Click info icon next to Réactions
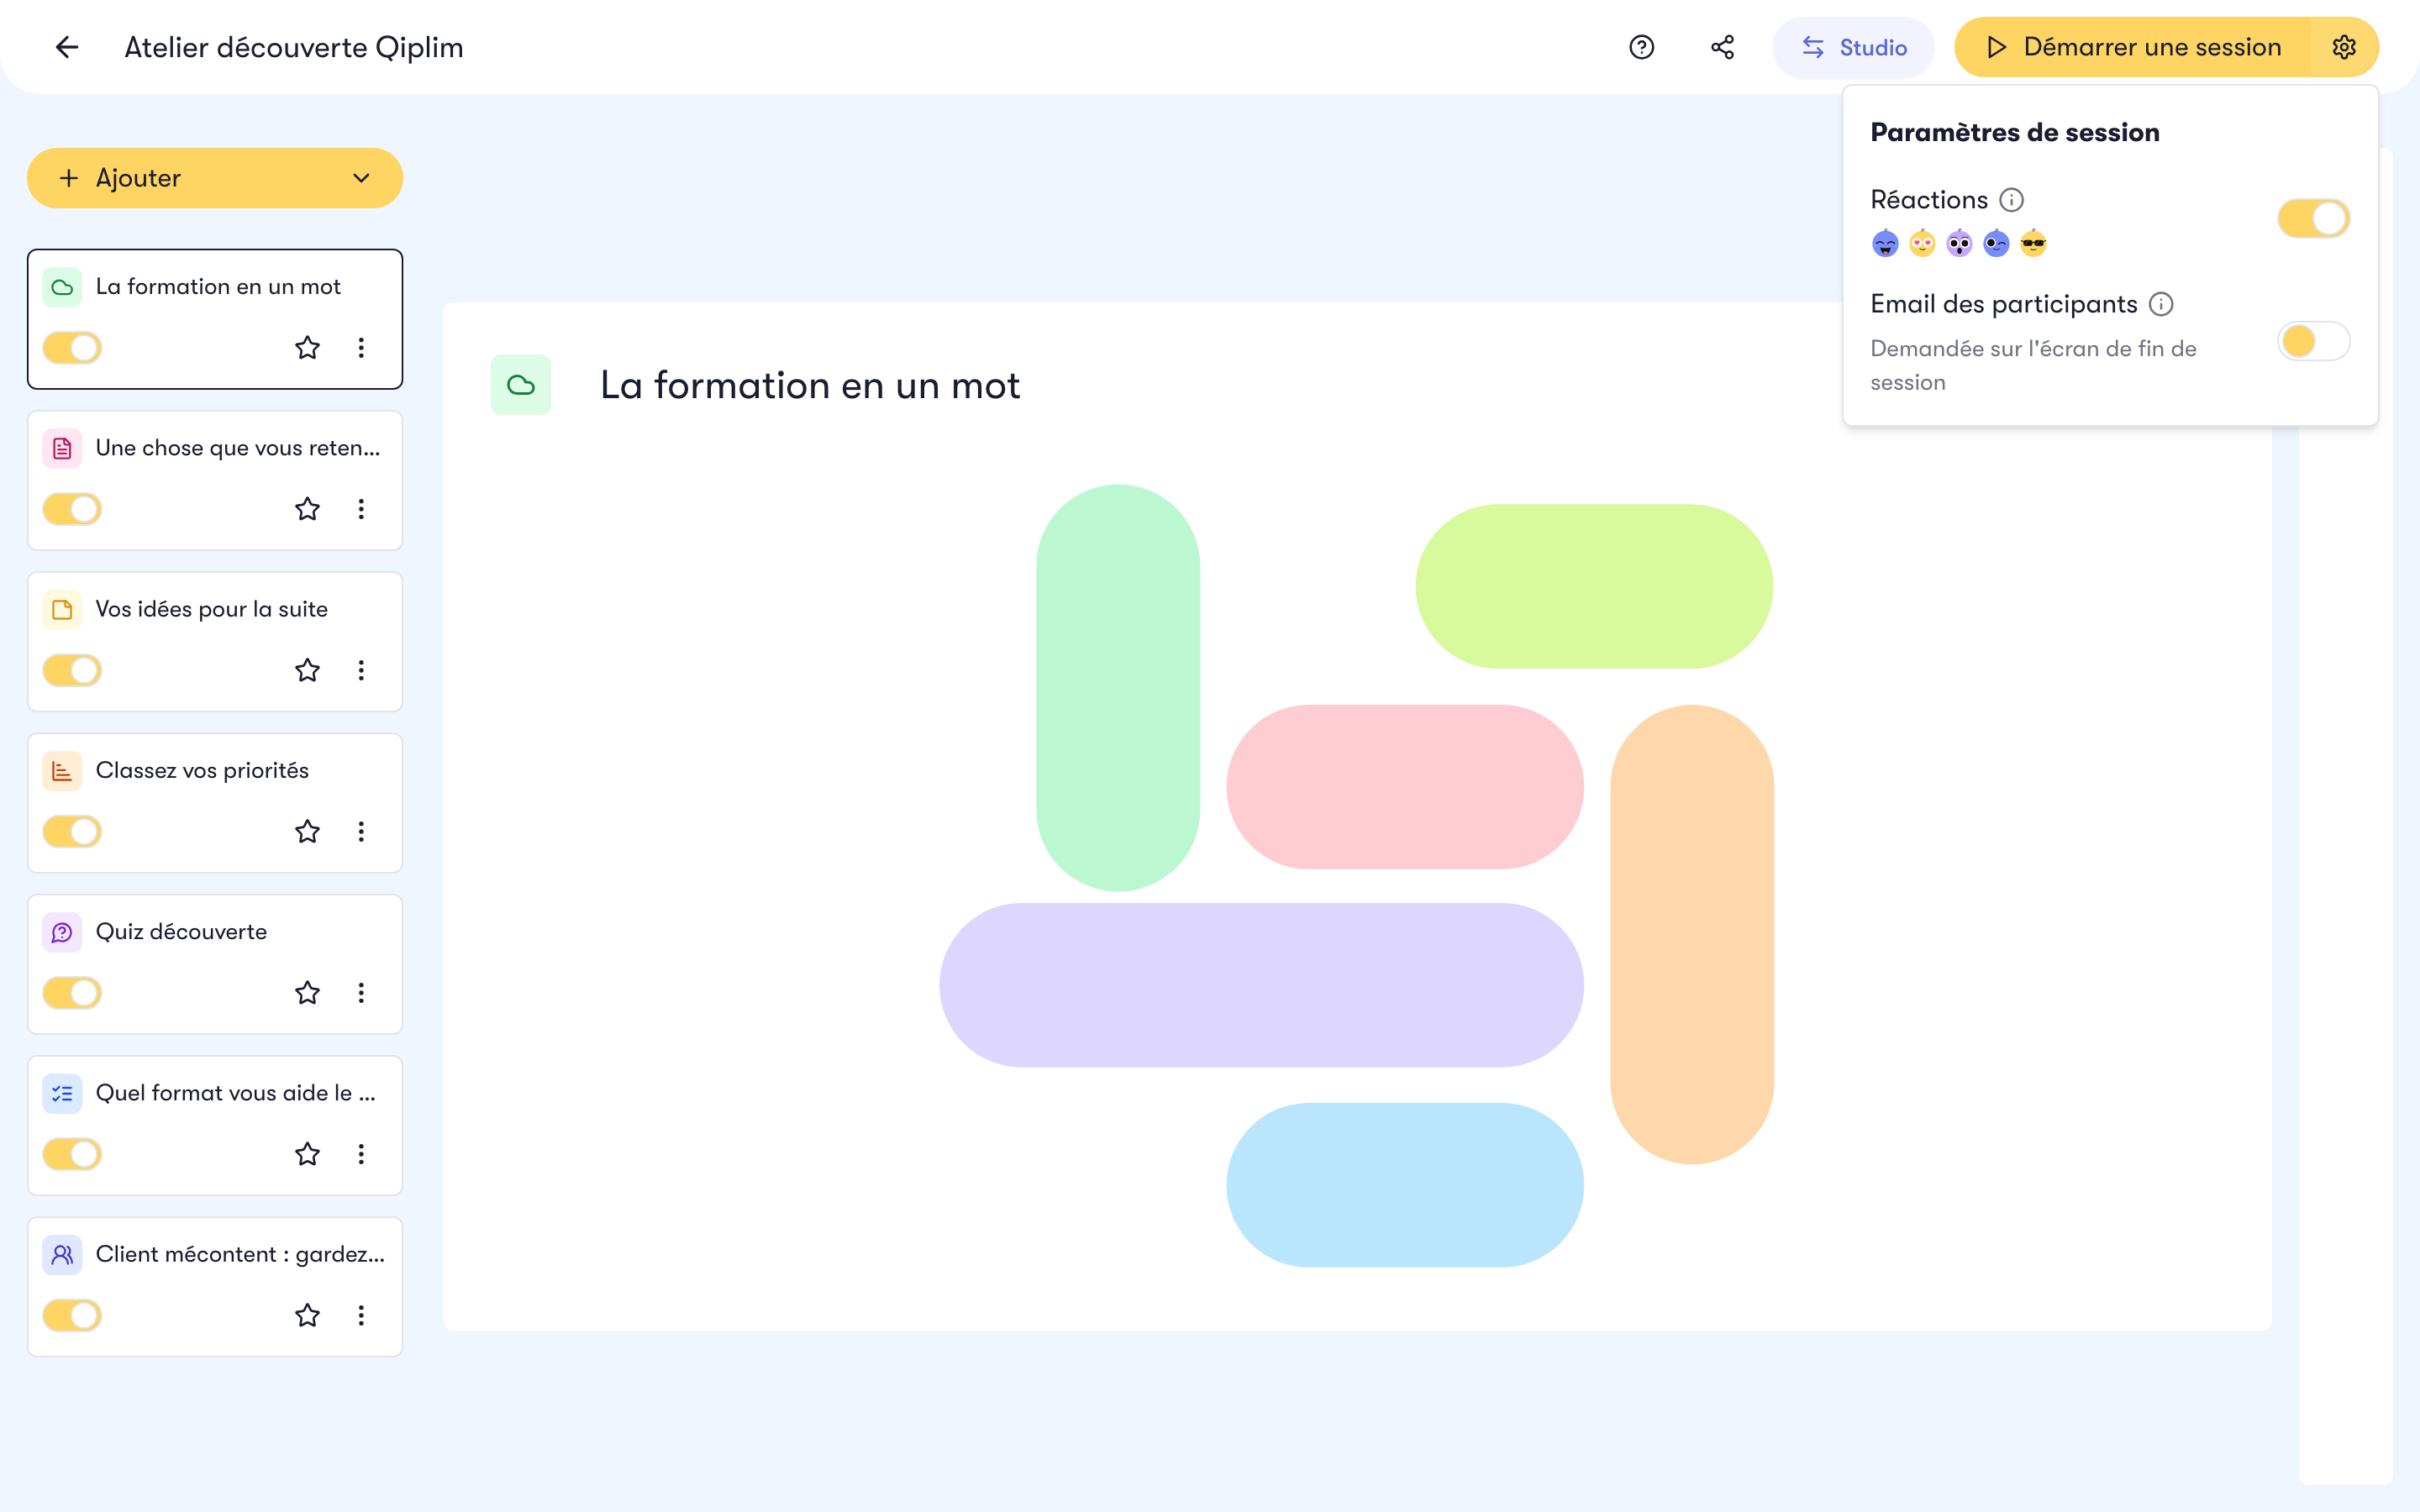The image size is (2420, 1512). (2011, 200)
